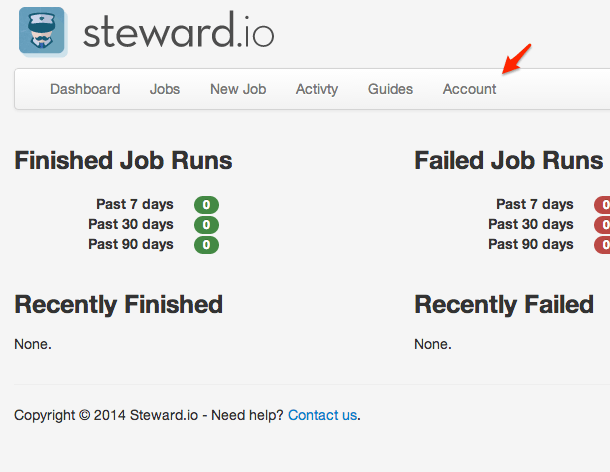Go to the Jobs page
The image size is (610, 472).
[x=165, y=89]
